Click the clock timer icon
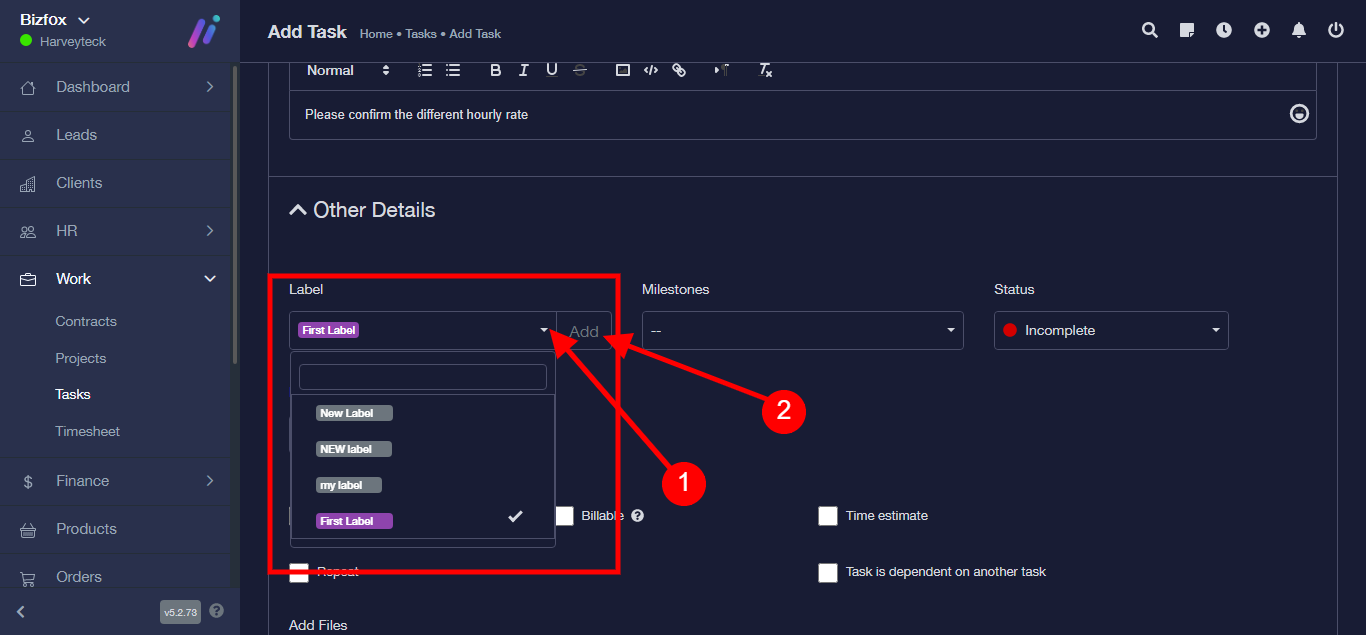This screenshot has width=1366, height=635. coord(1224,30)
